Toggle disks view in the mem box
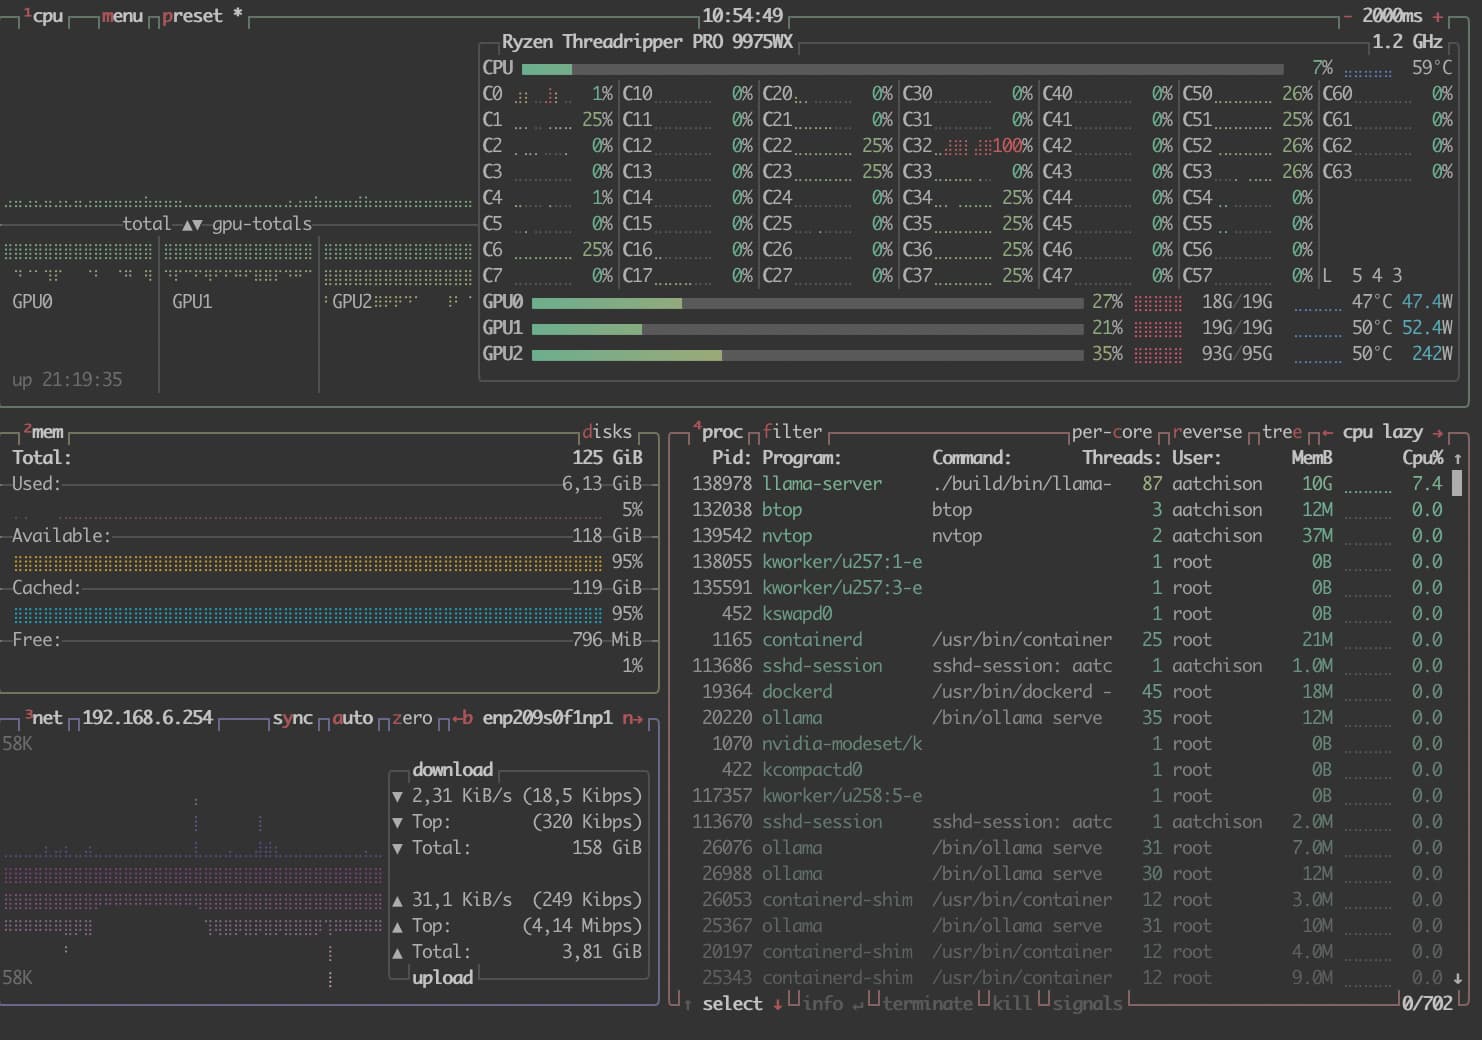 coord(607,432)
